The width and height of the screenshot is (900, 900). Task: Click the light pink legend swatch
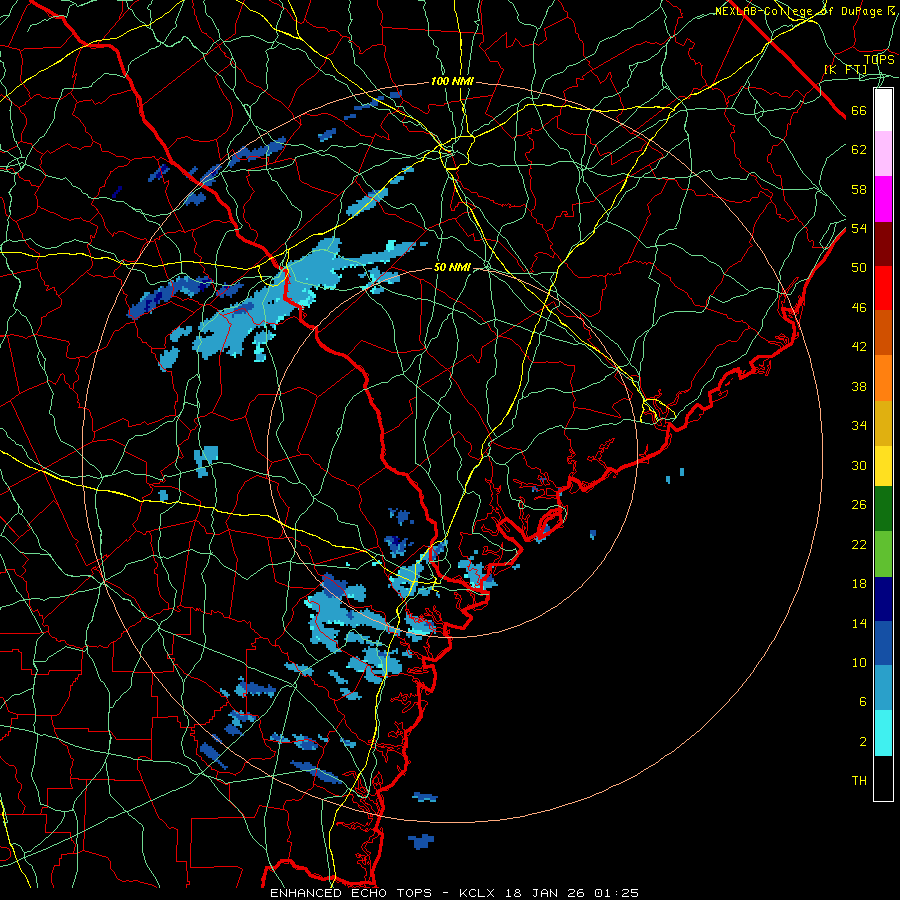pos(883,154)
